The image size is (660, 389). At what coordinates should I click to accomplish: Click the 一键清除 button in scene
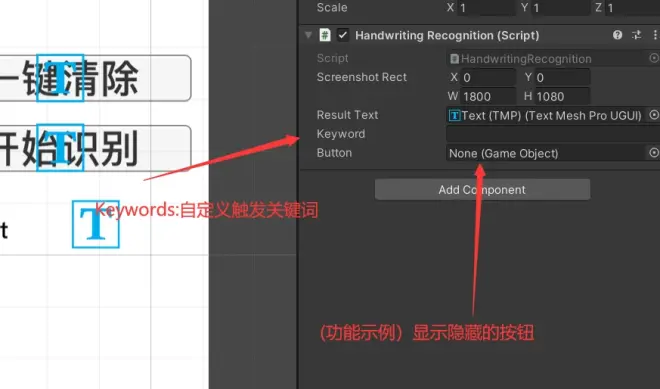[95, 78]
